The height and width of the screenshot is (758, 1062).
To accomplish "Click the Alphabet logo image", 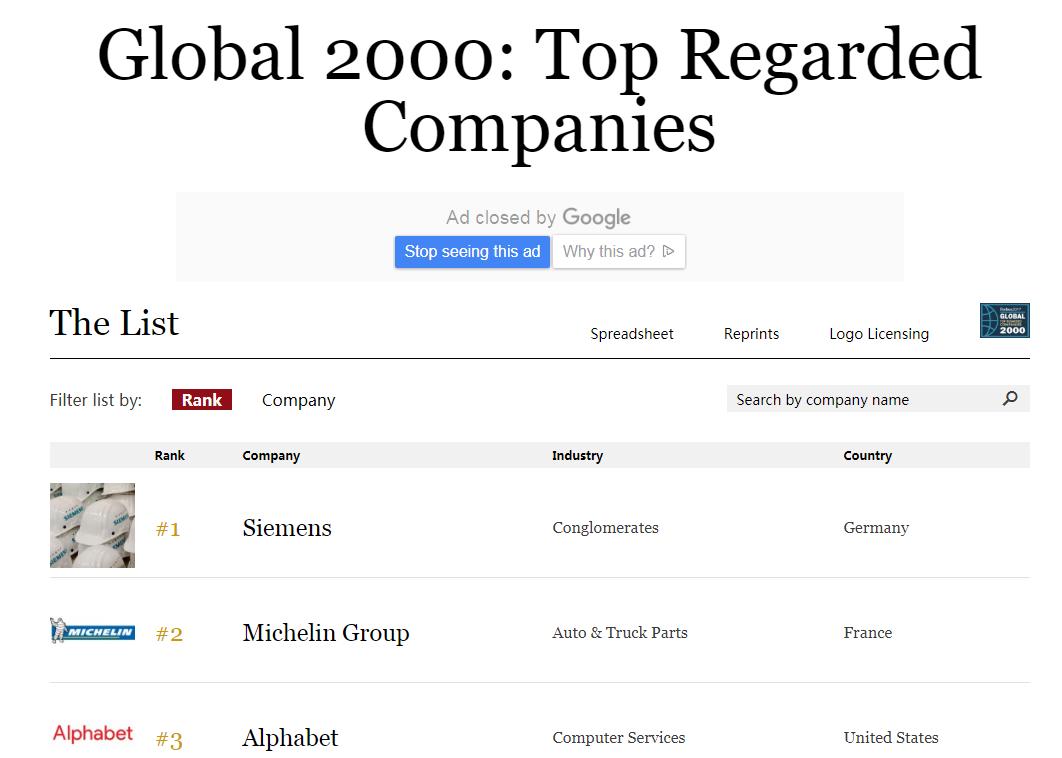I will [x=93, y=734].
